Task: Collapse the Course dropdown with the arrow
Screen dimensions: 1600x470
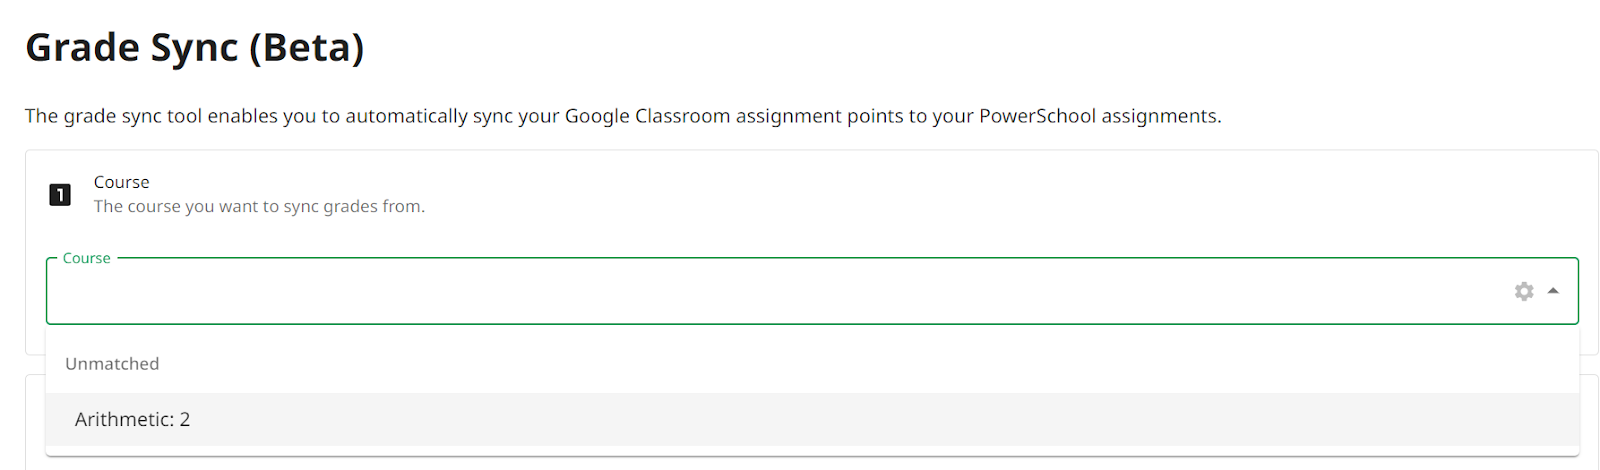Action: pyautogui.click(x=1552, y=291)
